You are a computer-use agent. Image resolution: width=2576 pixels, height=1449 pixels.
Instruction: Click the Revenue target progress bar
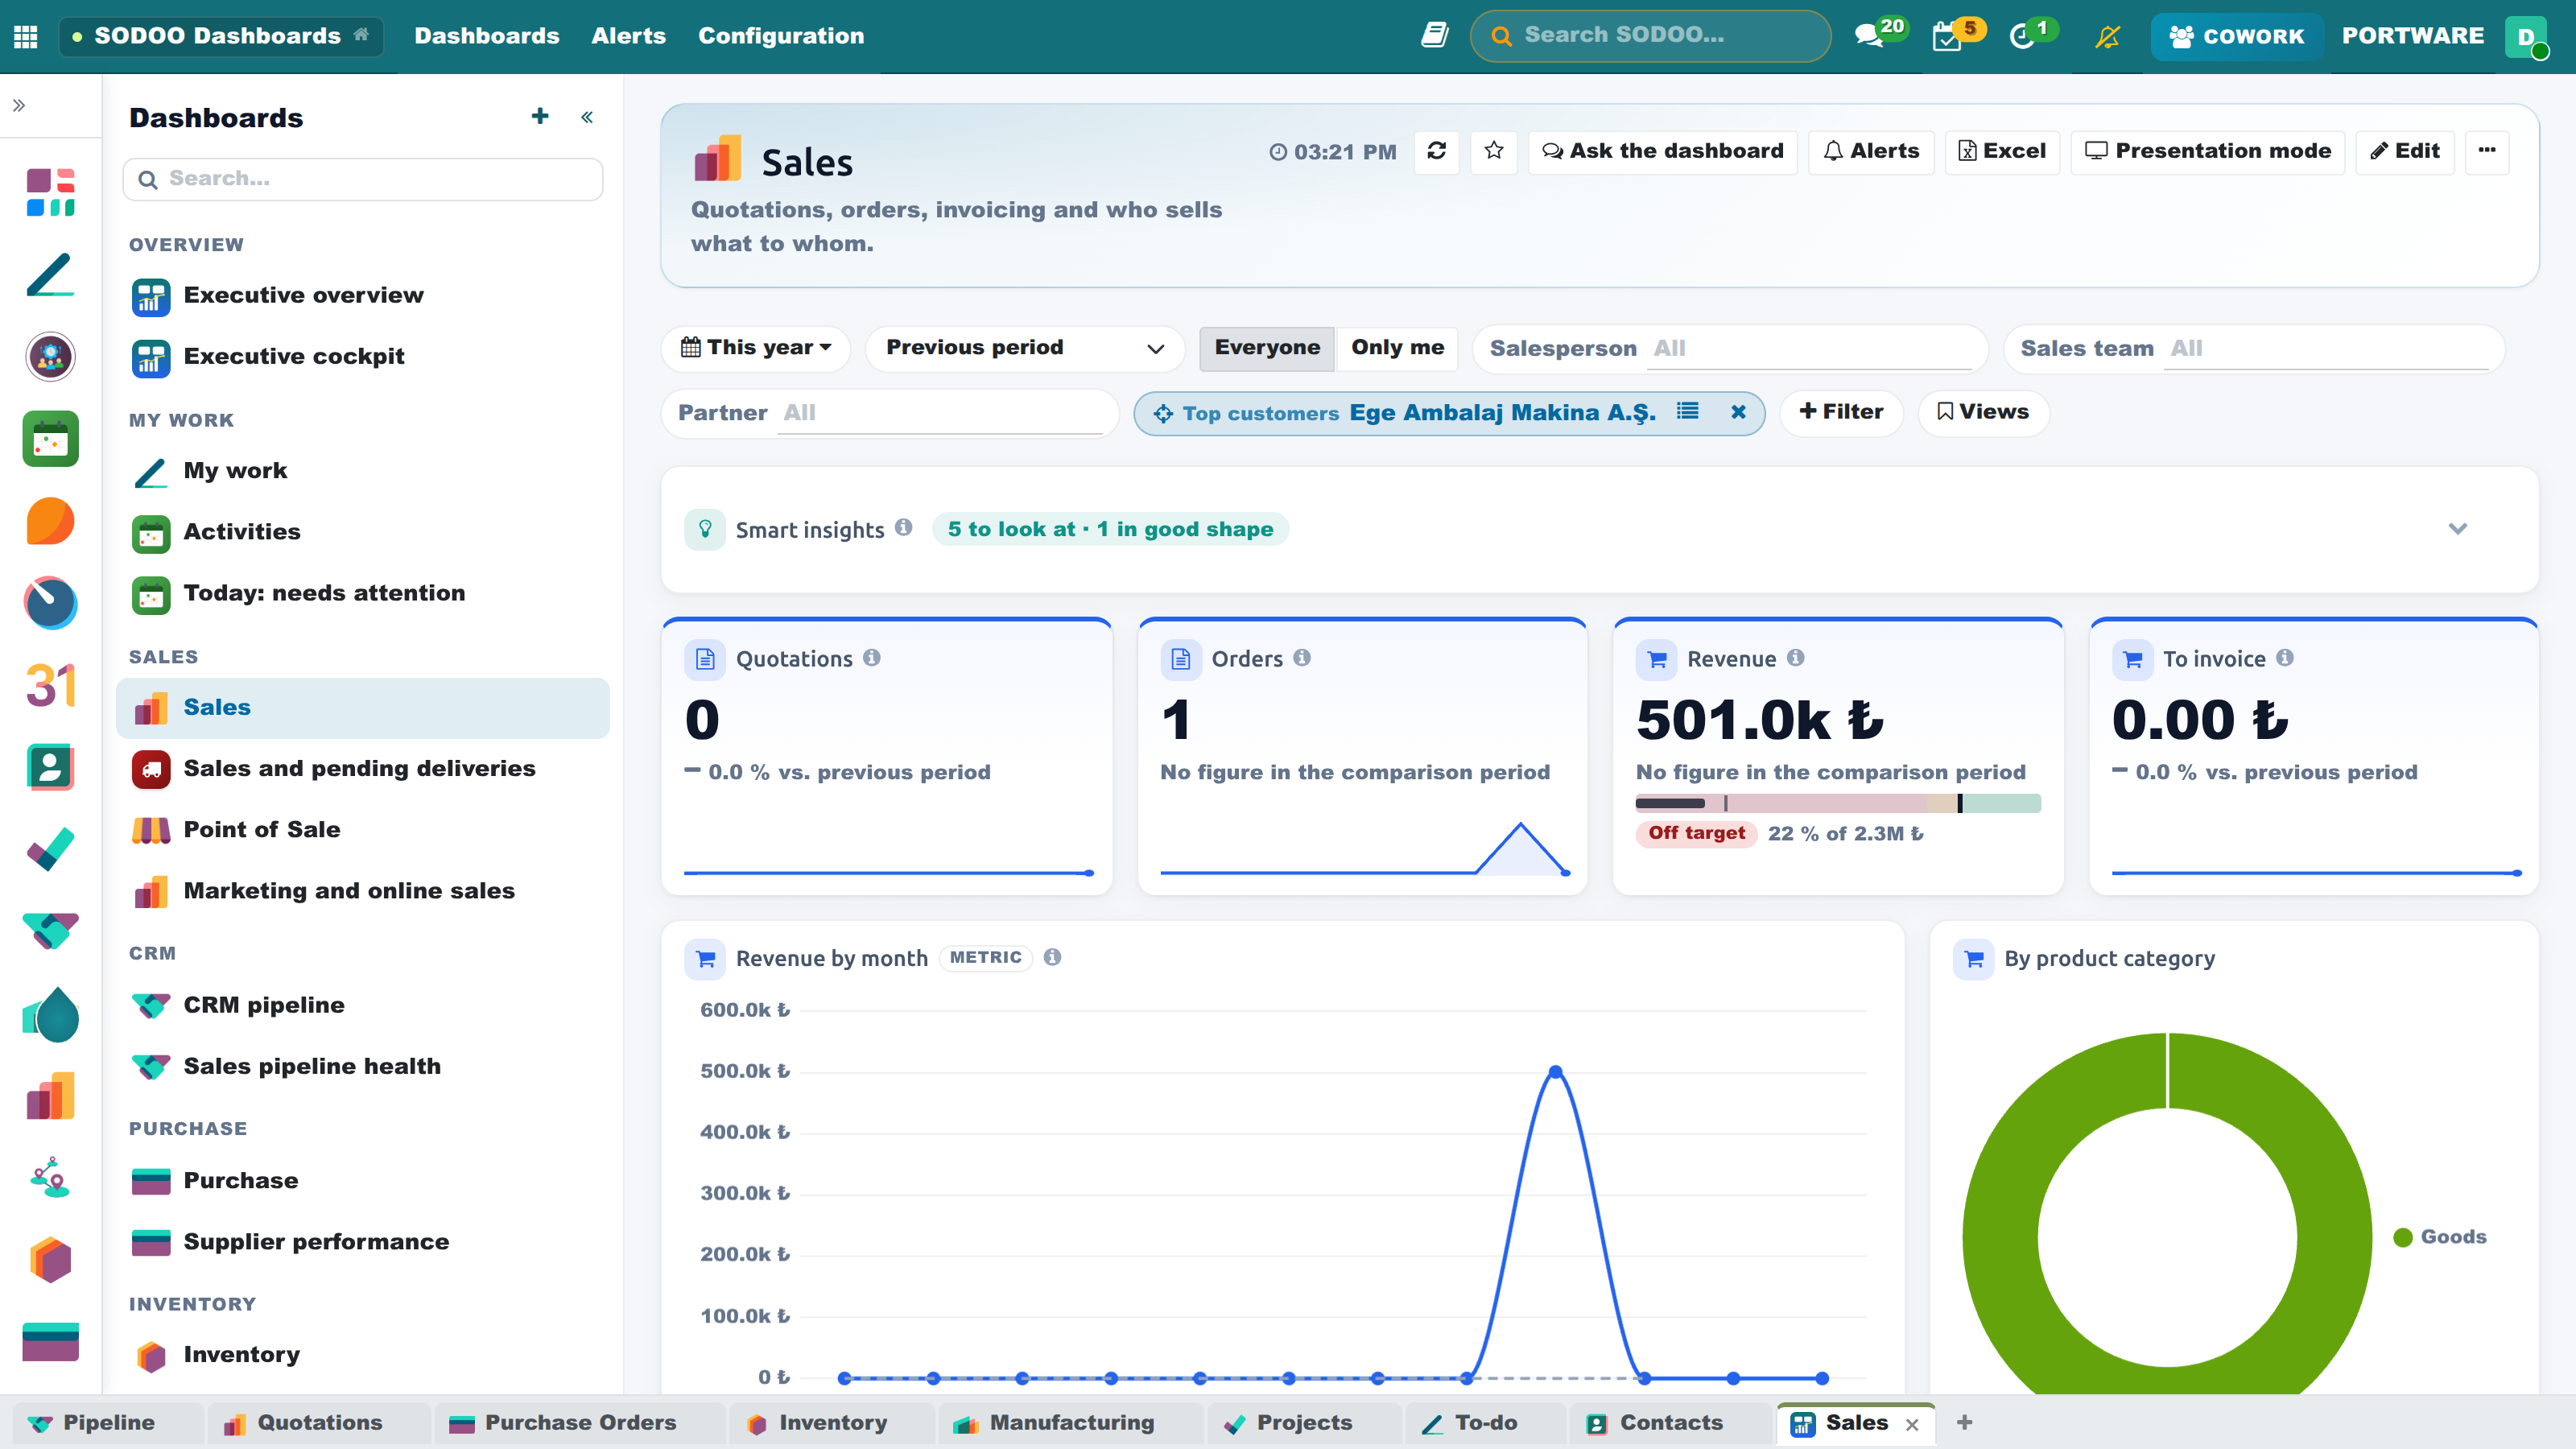coord(1838,803)
